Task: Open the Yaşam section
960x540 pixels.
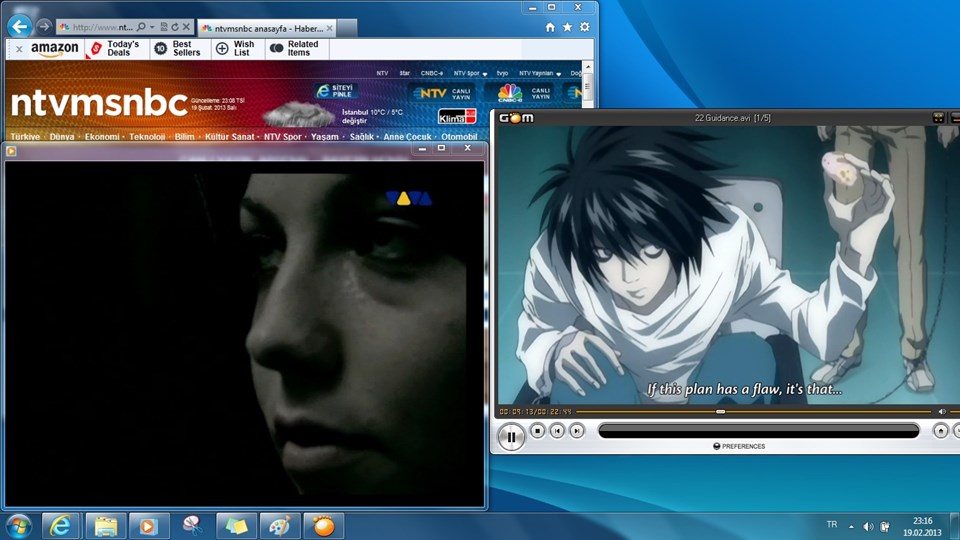Action: [x=324, y=137]
